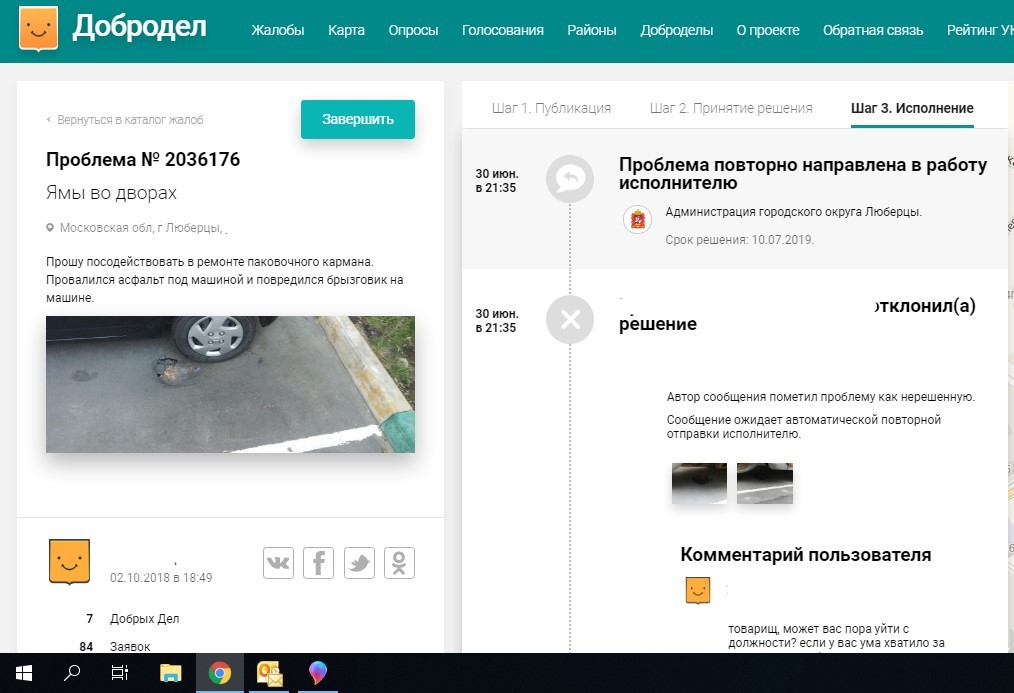Share via the Facebook icon
Viewport: 1014px width, 693px height.
pyautogui.click(x=318, y=563)
